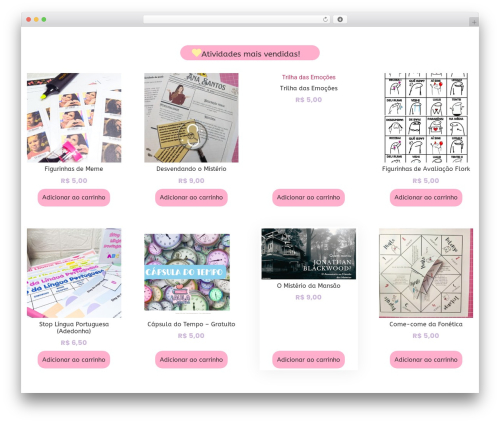Viewport: 500px width, 423px height.
Task: Click R$ 5,00 price under Come-come da Fonética
Action: [426, 336]
